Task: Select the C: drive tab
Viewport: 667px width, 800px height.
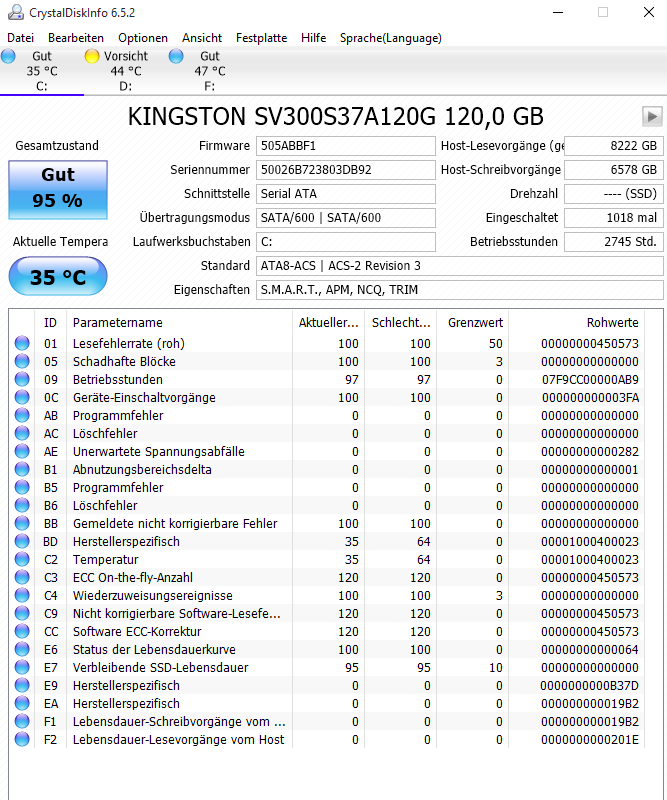Action: (42, 71)
